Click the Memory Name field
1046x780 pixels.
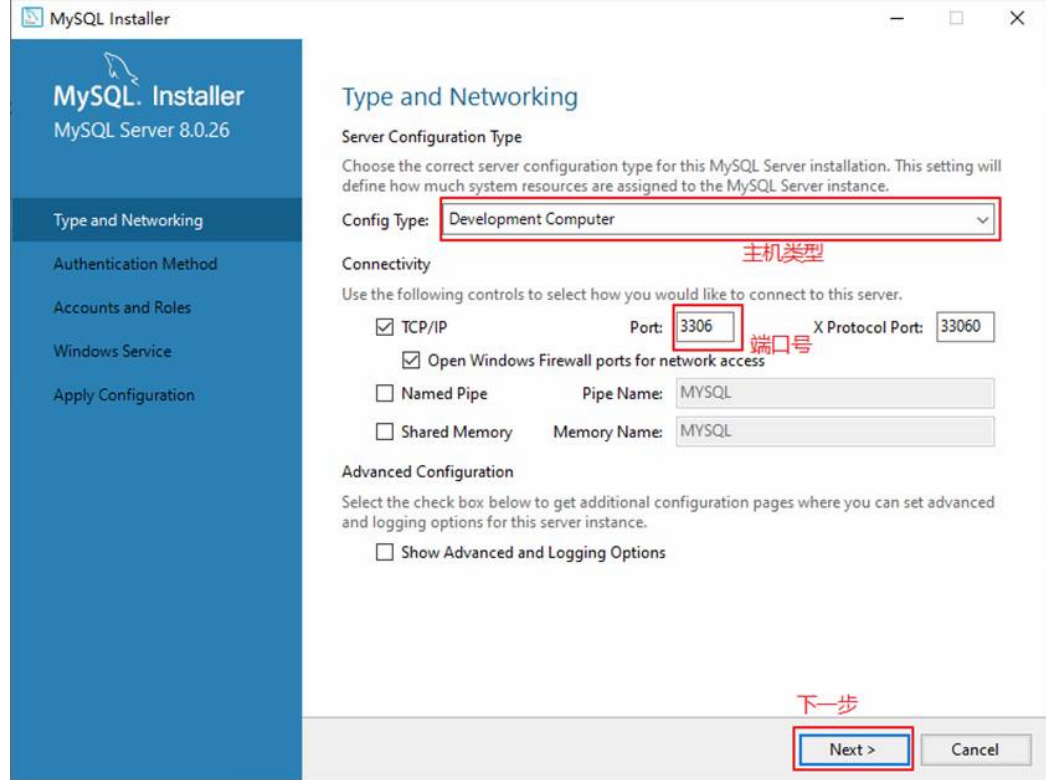click(x=835, y=432)
